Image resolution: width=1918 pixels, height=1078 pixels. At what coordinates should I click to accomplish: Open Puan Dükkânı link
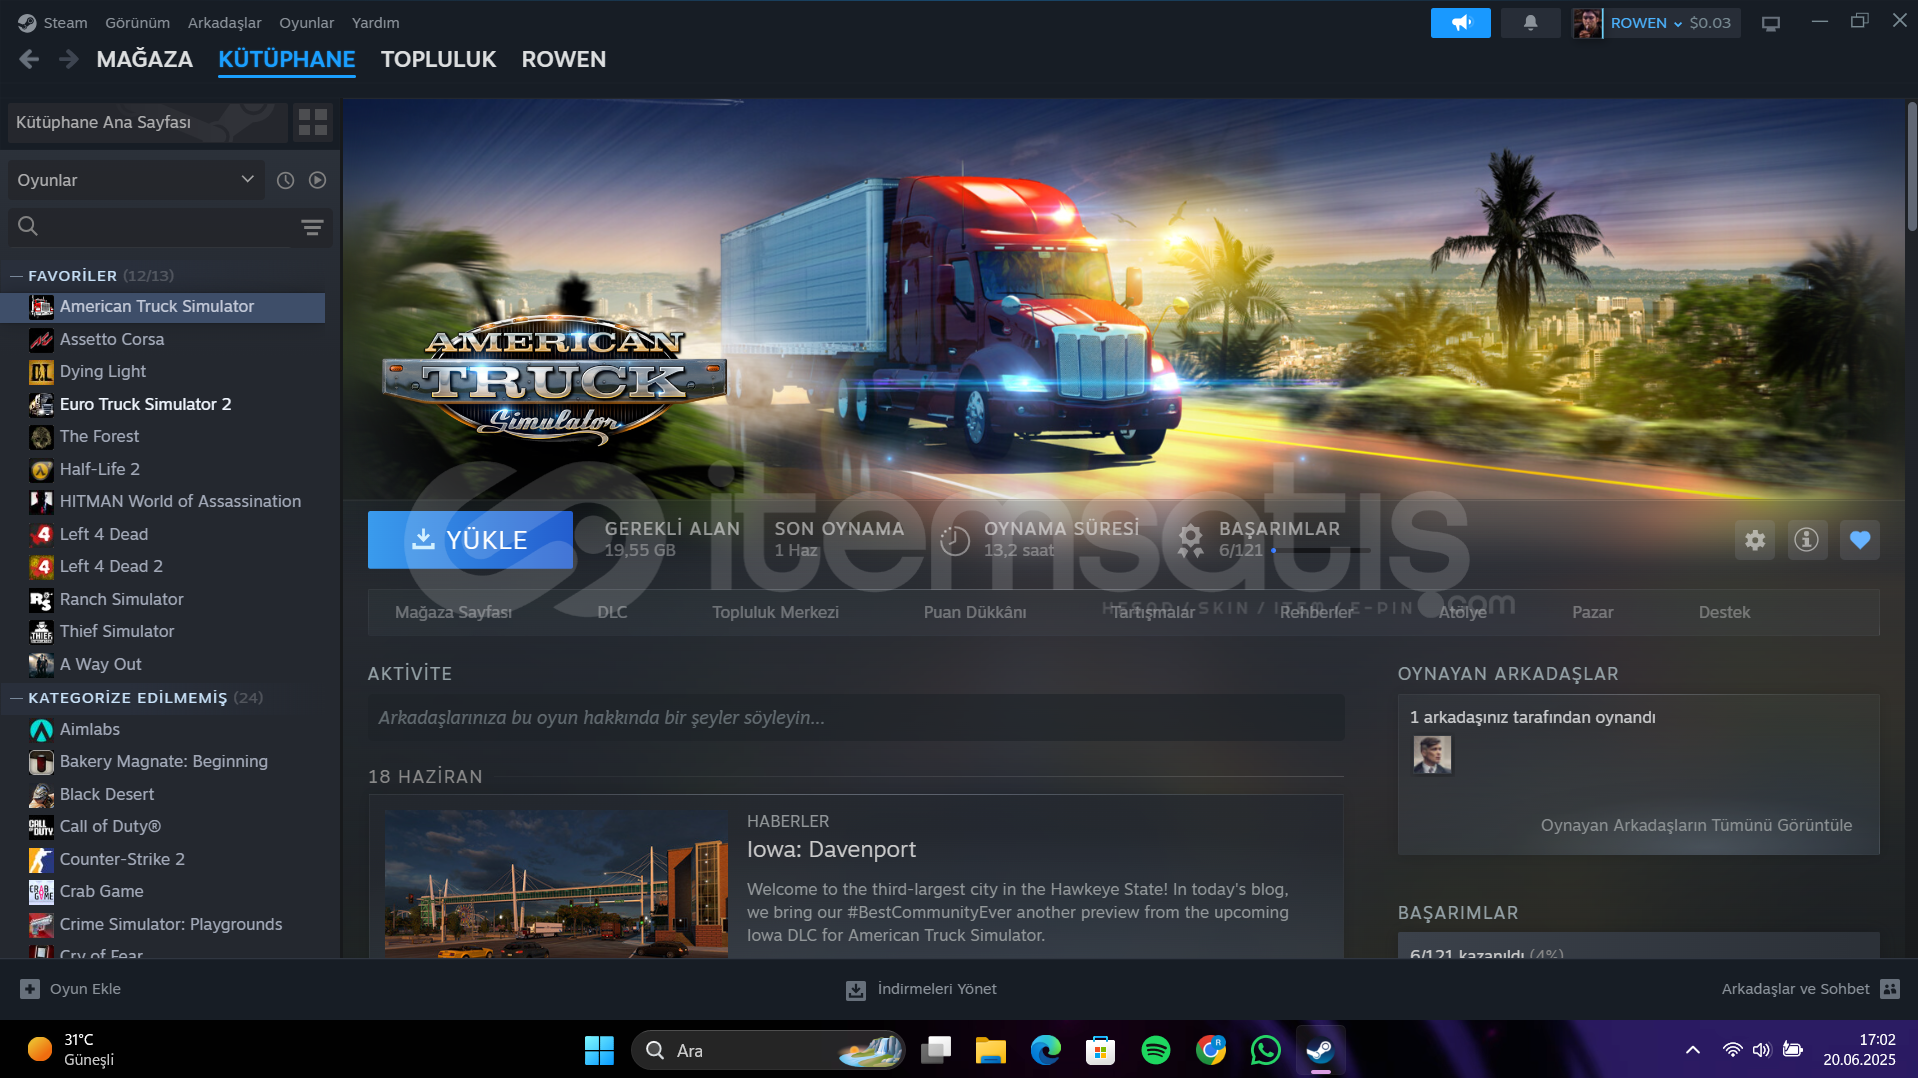[975, 612]
